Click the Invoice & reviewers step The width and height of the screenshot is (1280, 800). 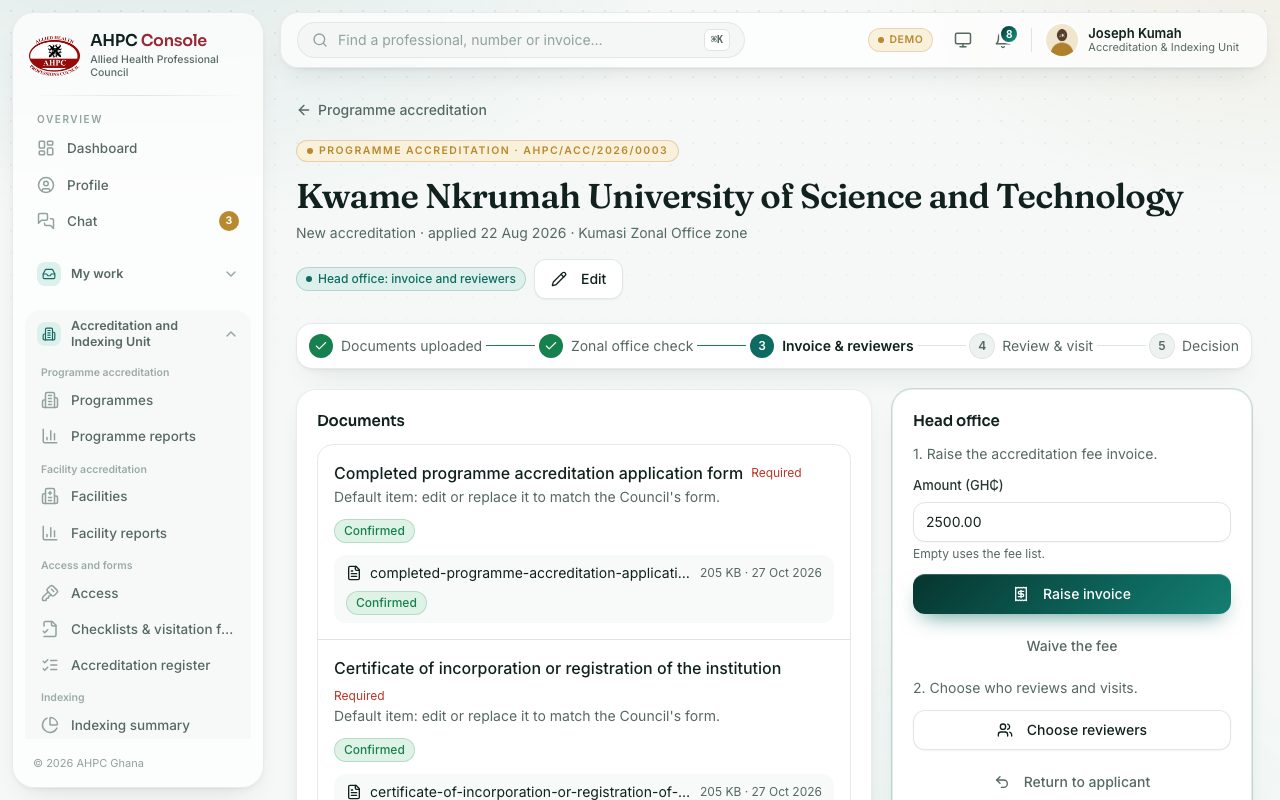(832, 346)
